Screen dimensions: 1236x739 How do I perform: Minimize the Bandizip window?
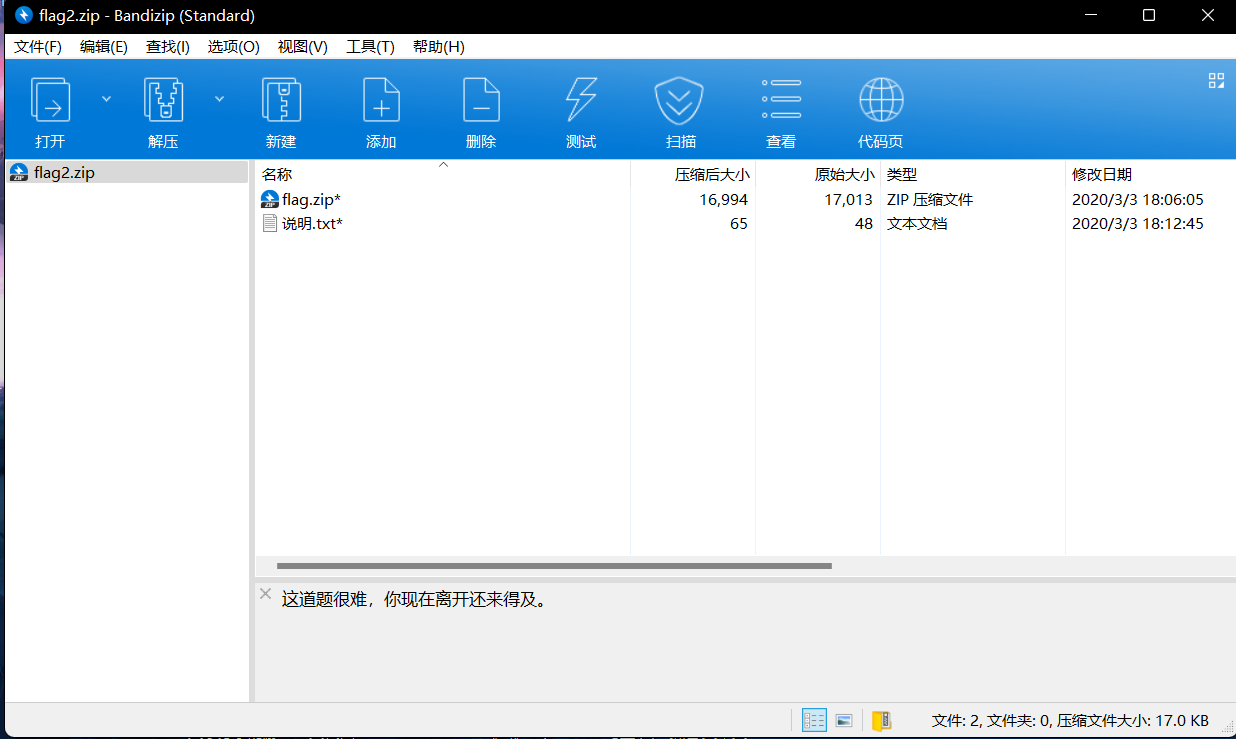point(1093,15)
